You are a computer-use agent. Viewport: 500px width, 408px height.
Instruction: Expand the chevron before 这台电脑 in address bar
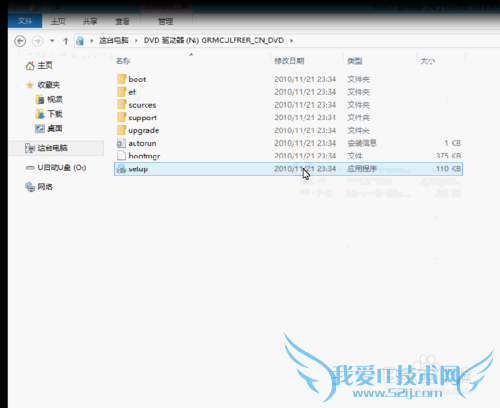[x=92, y=41]
